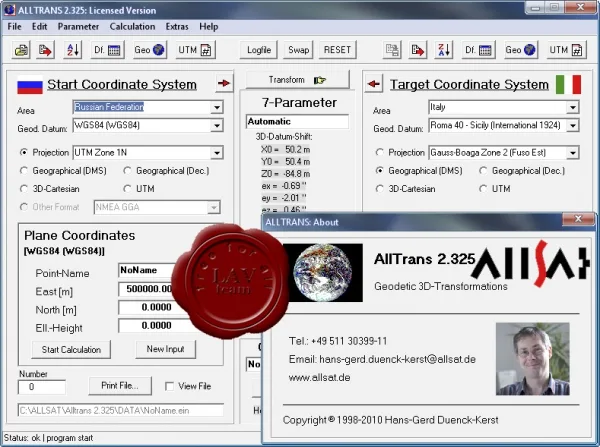Click the right UTM grid button
The image size is (600, 447).
(x=566, y=50)
